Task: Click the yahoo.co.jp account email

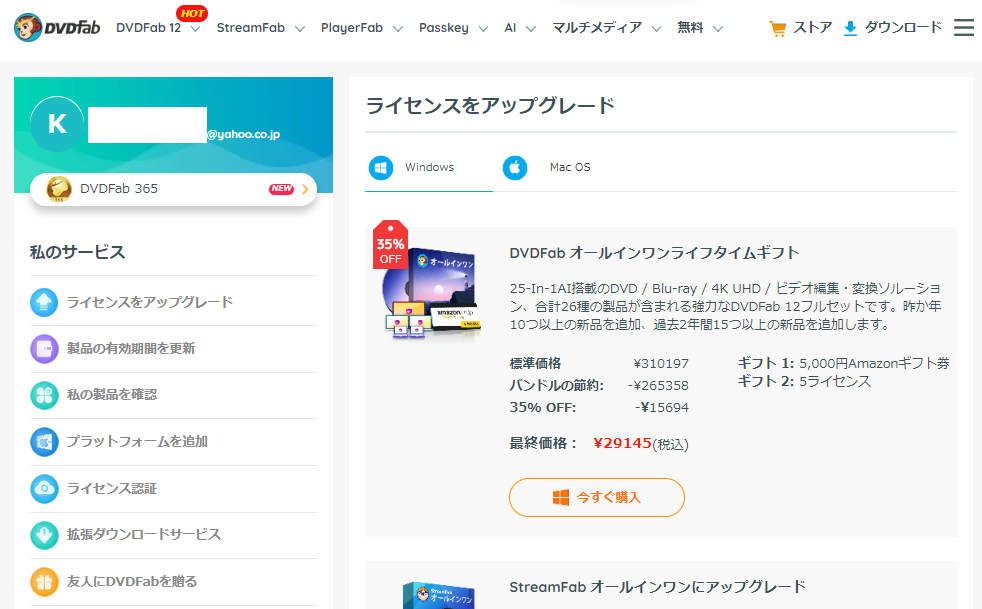Action: [x=244, y=134]
